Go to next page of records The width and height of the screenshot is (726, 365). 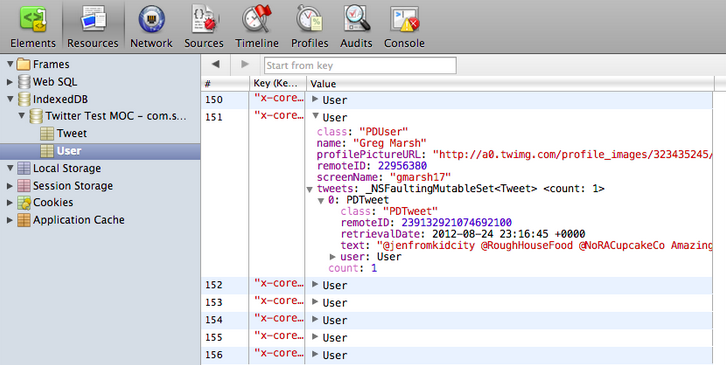pyautogui.click(x=245, y=65)
